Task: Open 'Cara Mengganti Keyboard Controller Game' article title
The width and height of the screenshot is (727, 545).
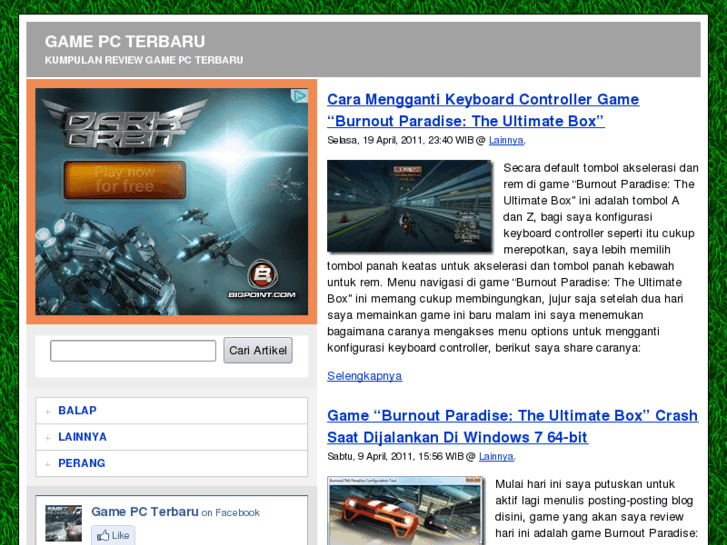Action: coord(483,110)
